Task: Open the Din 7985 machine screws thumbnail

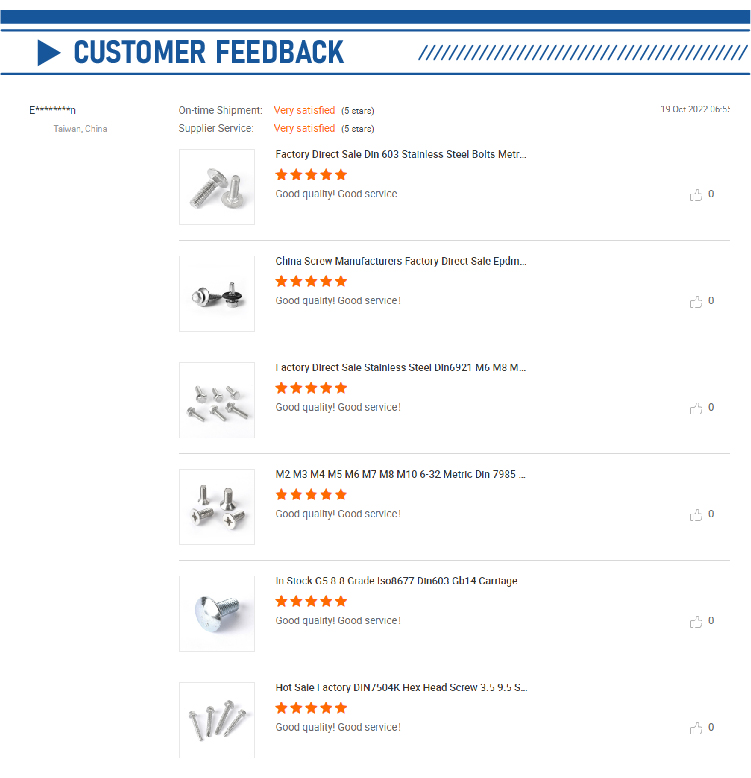Action: coord(217,507)
